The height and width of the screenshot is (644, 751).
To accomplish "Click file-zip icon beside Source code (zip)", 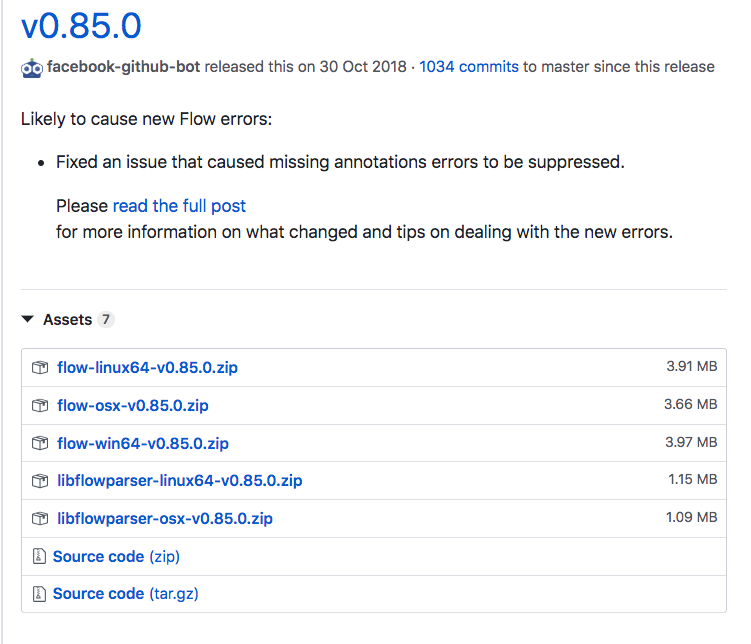I will point(39,556).
